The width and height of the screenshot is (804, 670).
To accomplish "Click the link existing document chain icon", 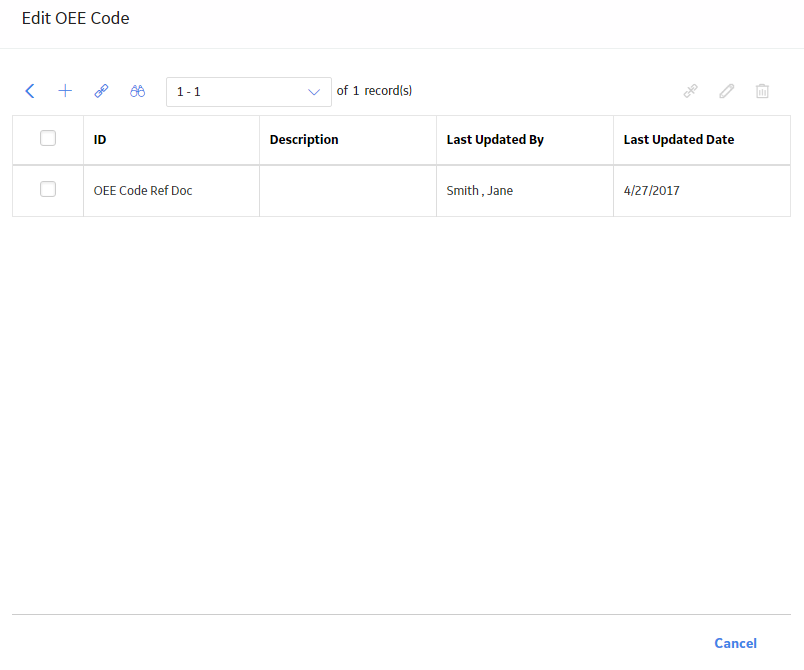I will [101, 91].
